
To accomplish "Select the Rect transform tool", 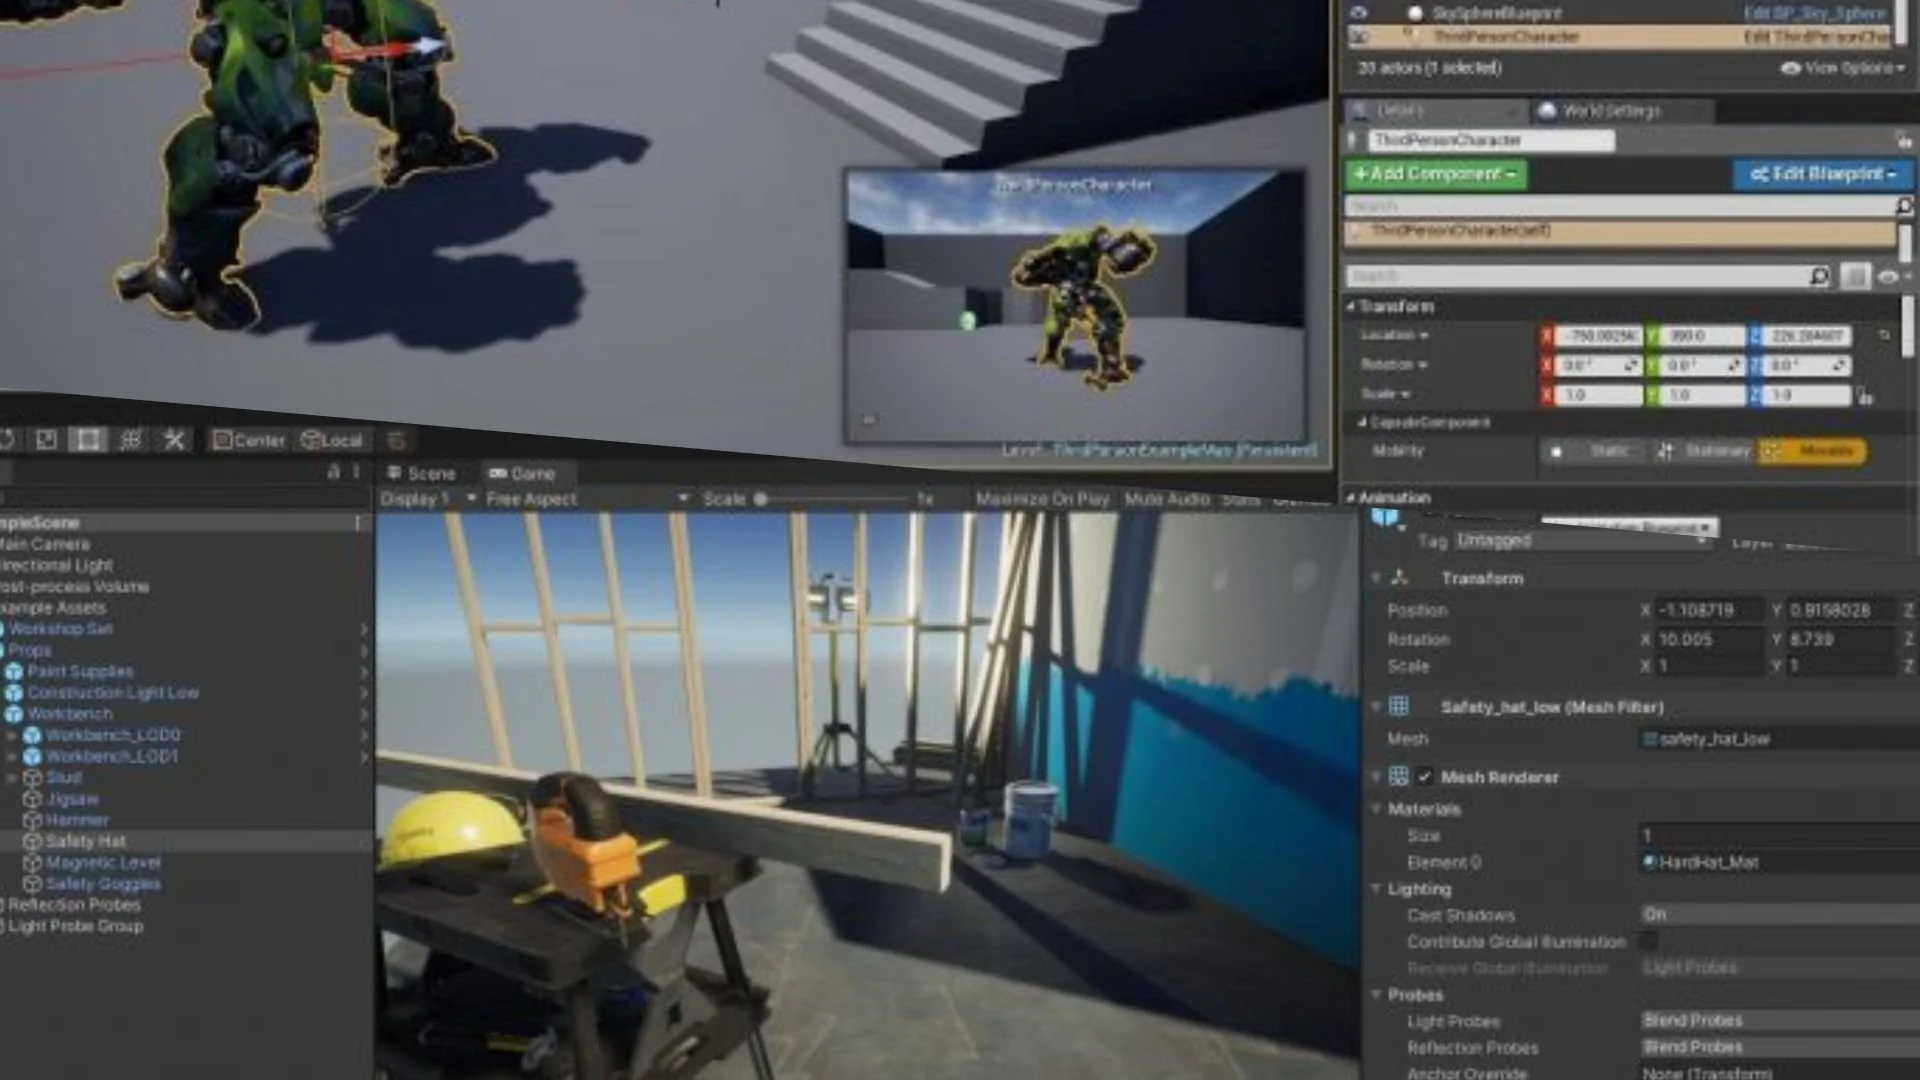I will pyautogui.click(x=88, y=440).
